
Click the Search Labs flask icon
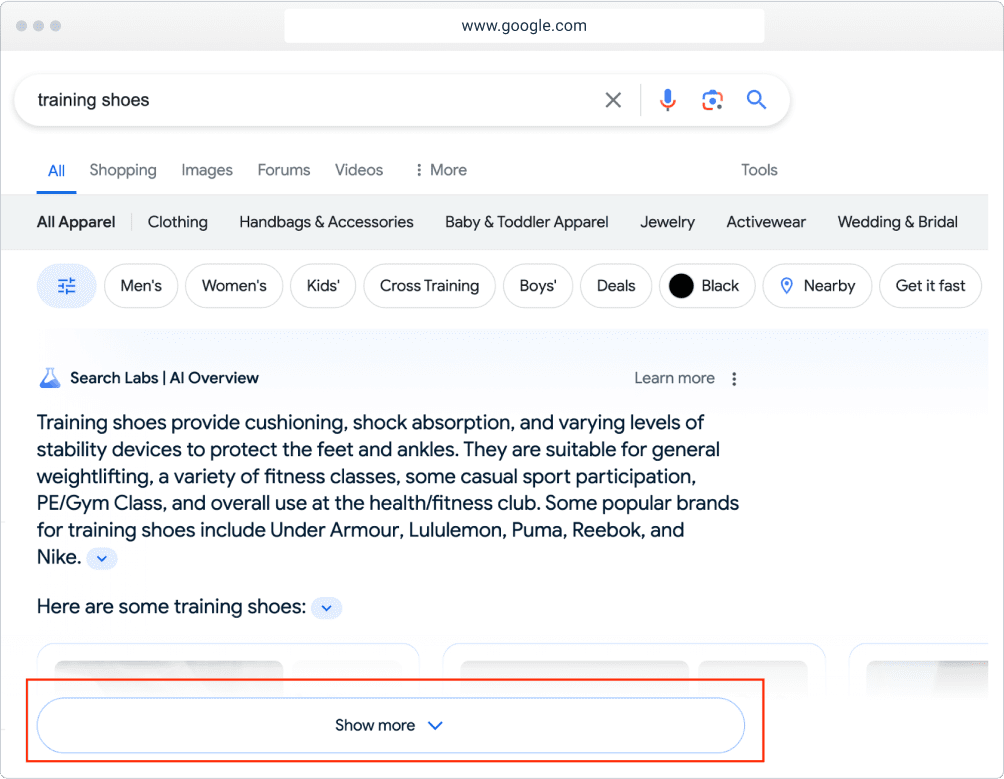coord(50,378)
